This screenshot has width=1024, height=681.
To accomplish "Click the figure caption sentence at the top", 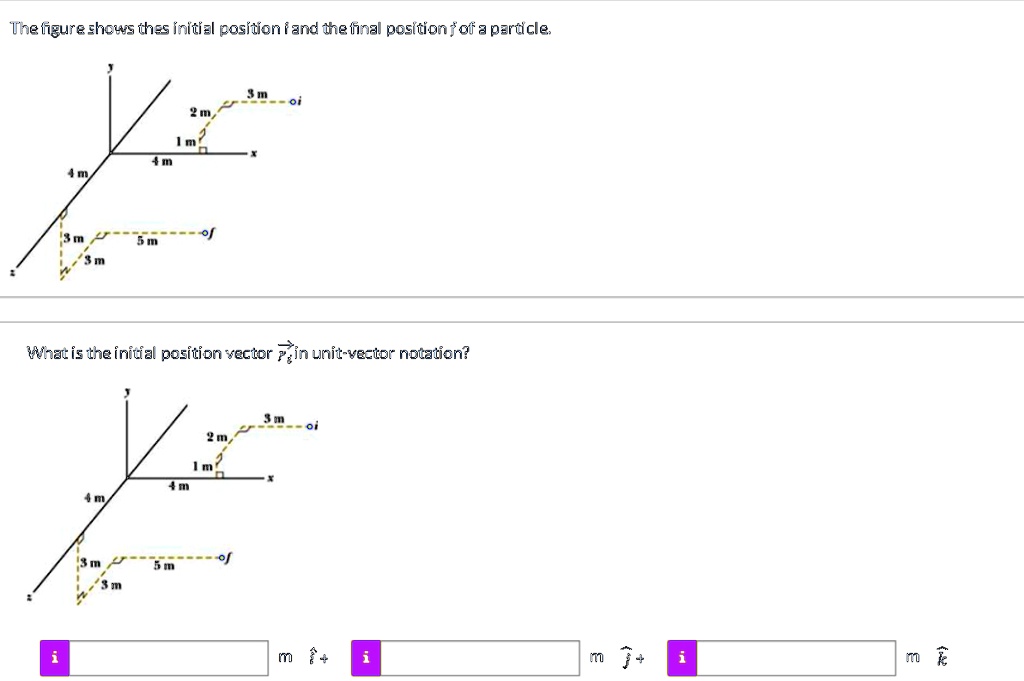I will coord(280,28).
